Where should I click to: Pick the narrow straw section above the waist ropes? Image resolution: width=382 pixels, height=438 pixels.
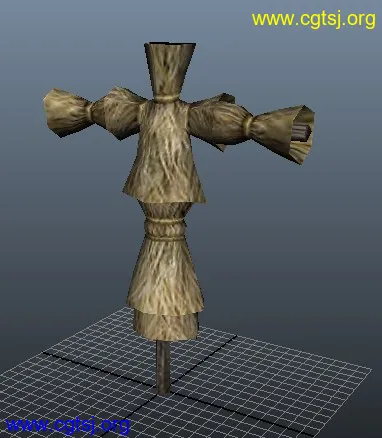click(x=165, y=210)
